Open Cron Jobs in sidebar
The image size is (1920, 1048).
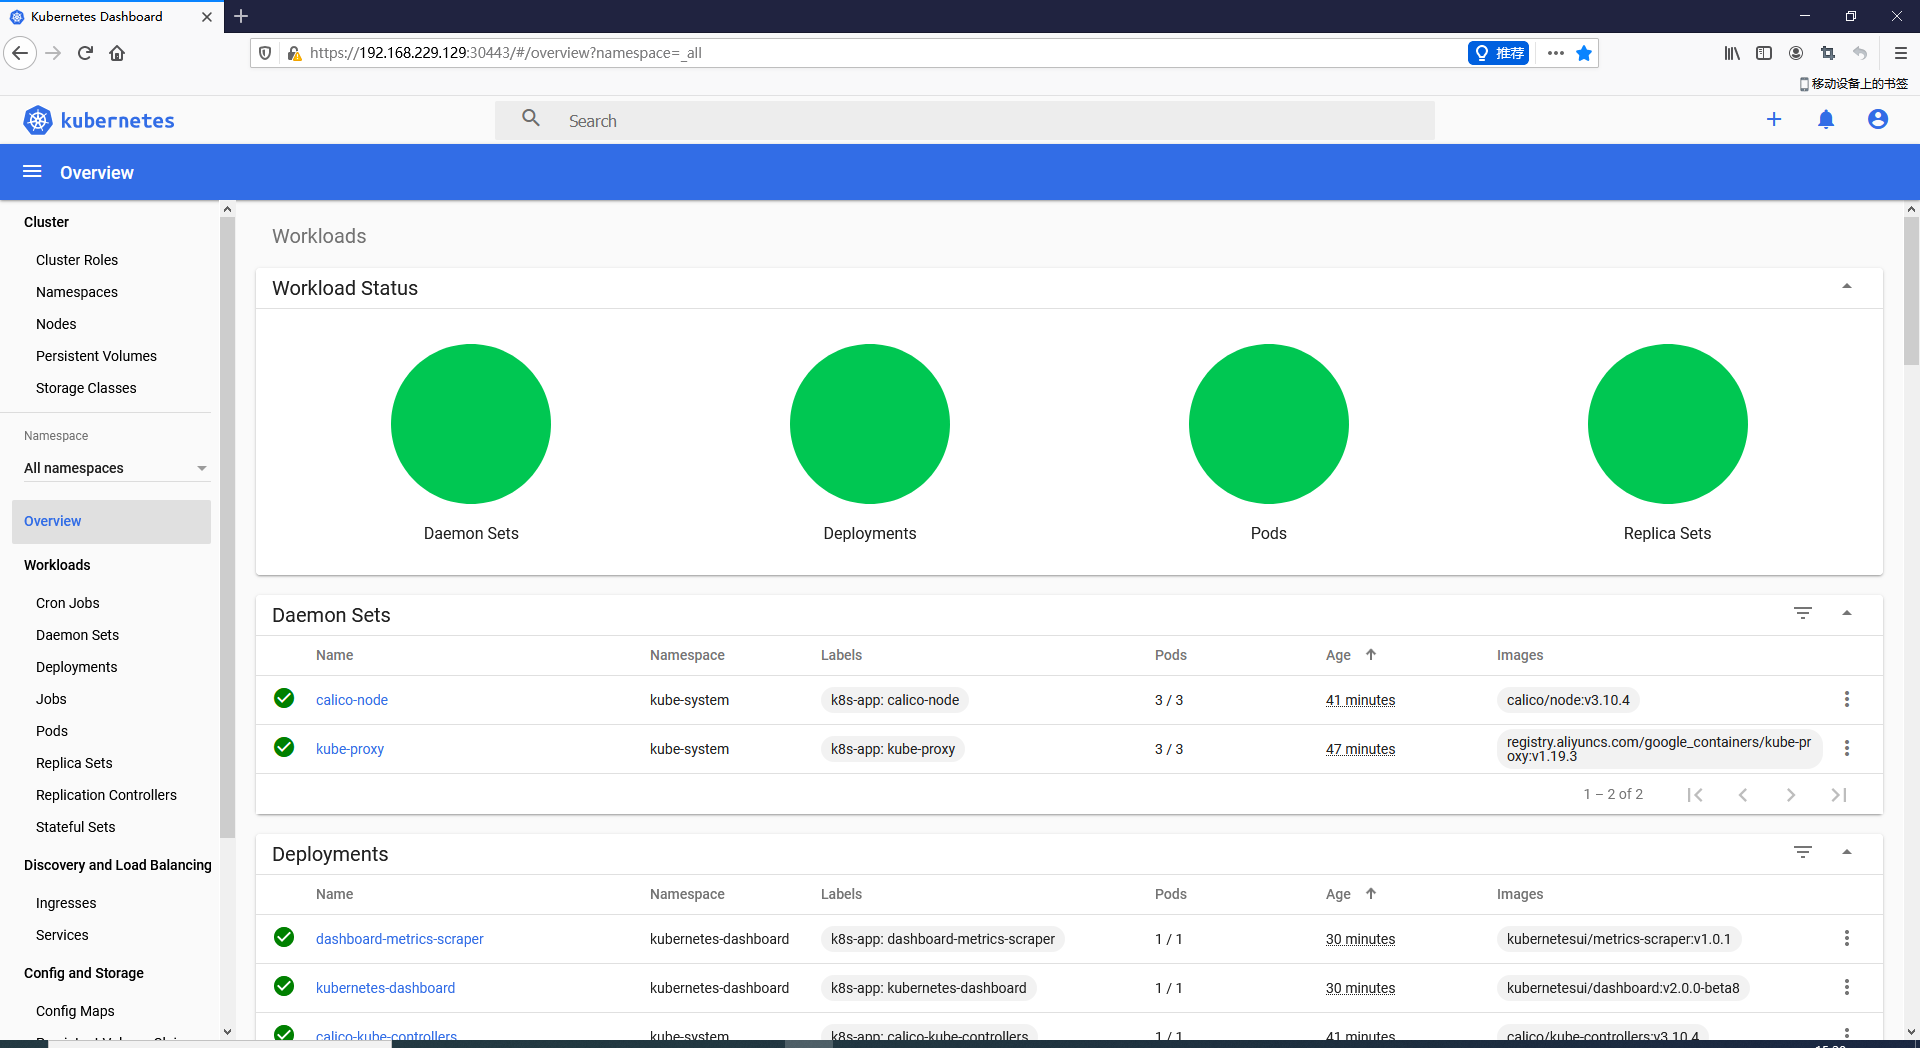68,603
